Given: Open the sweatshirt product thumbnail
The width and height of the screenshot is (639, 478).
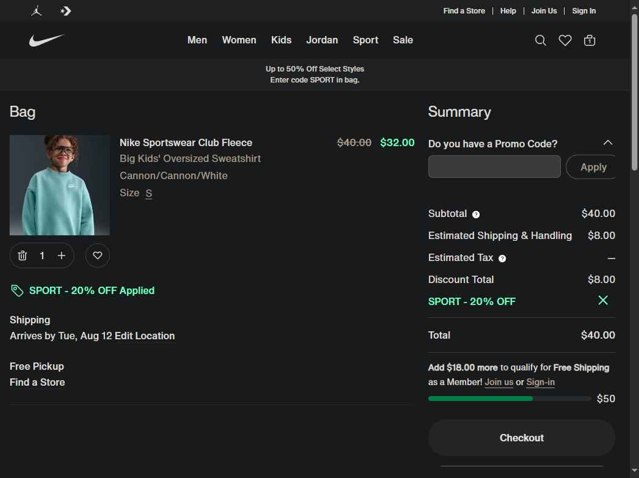Looking at the screenshot, I should click(60, 185).
